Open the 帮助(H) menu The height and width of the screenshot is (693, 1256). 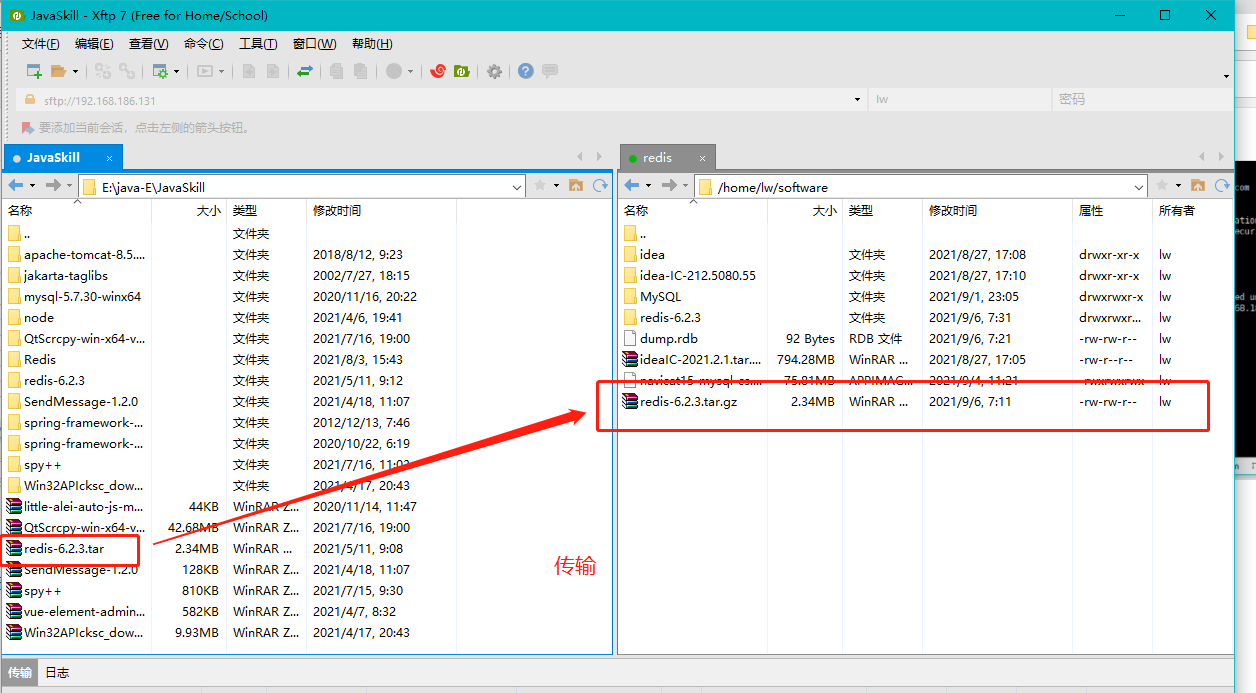coord(372,44)
